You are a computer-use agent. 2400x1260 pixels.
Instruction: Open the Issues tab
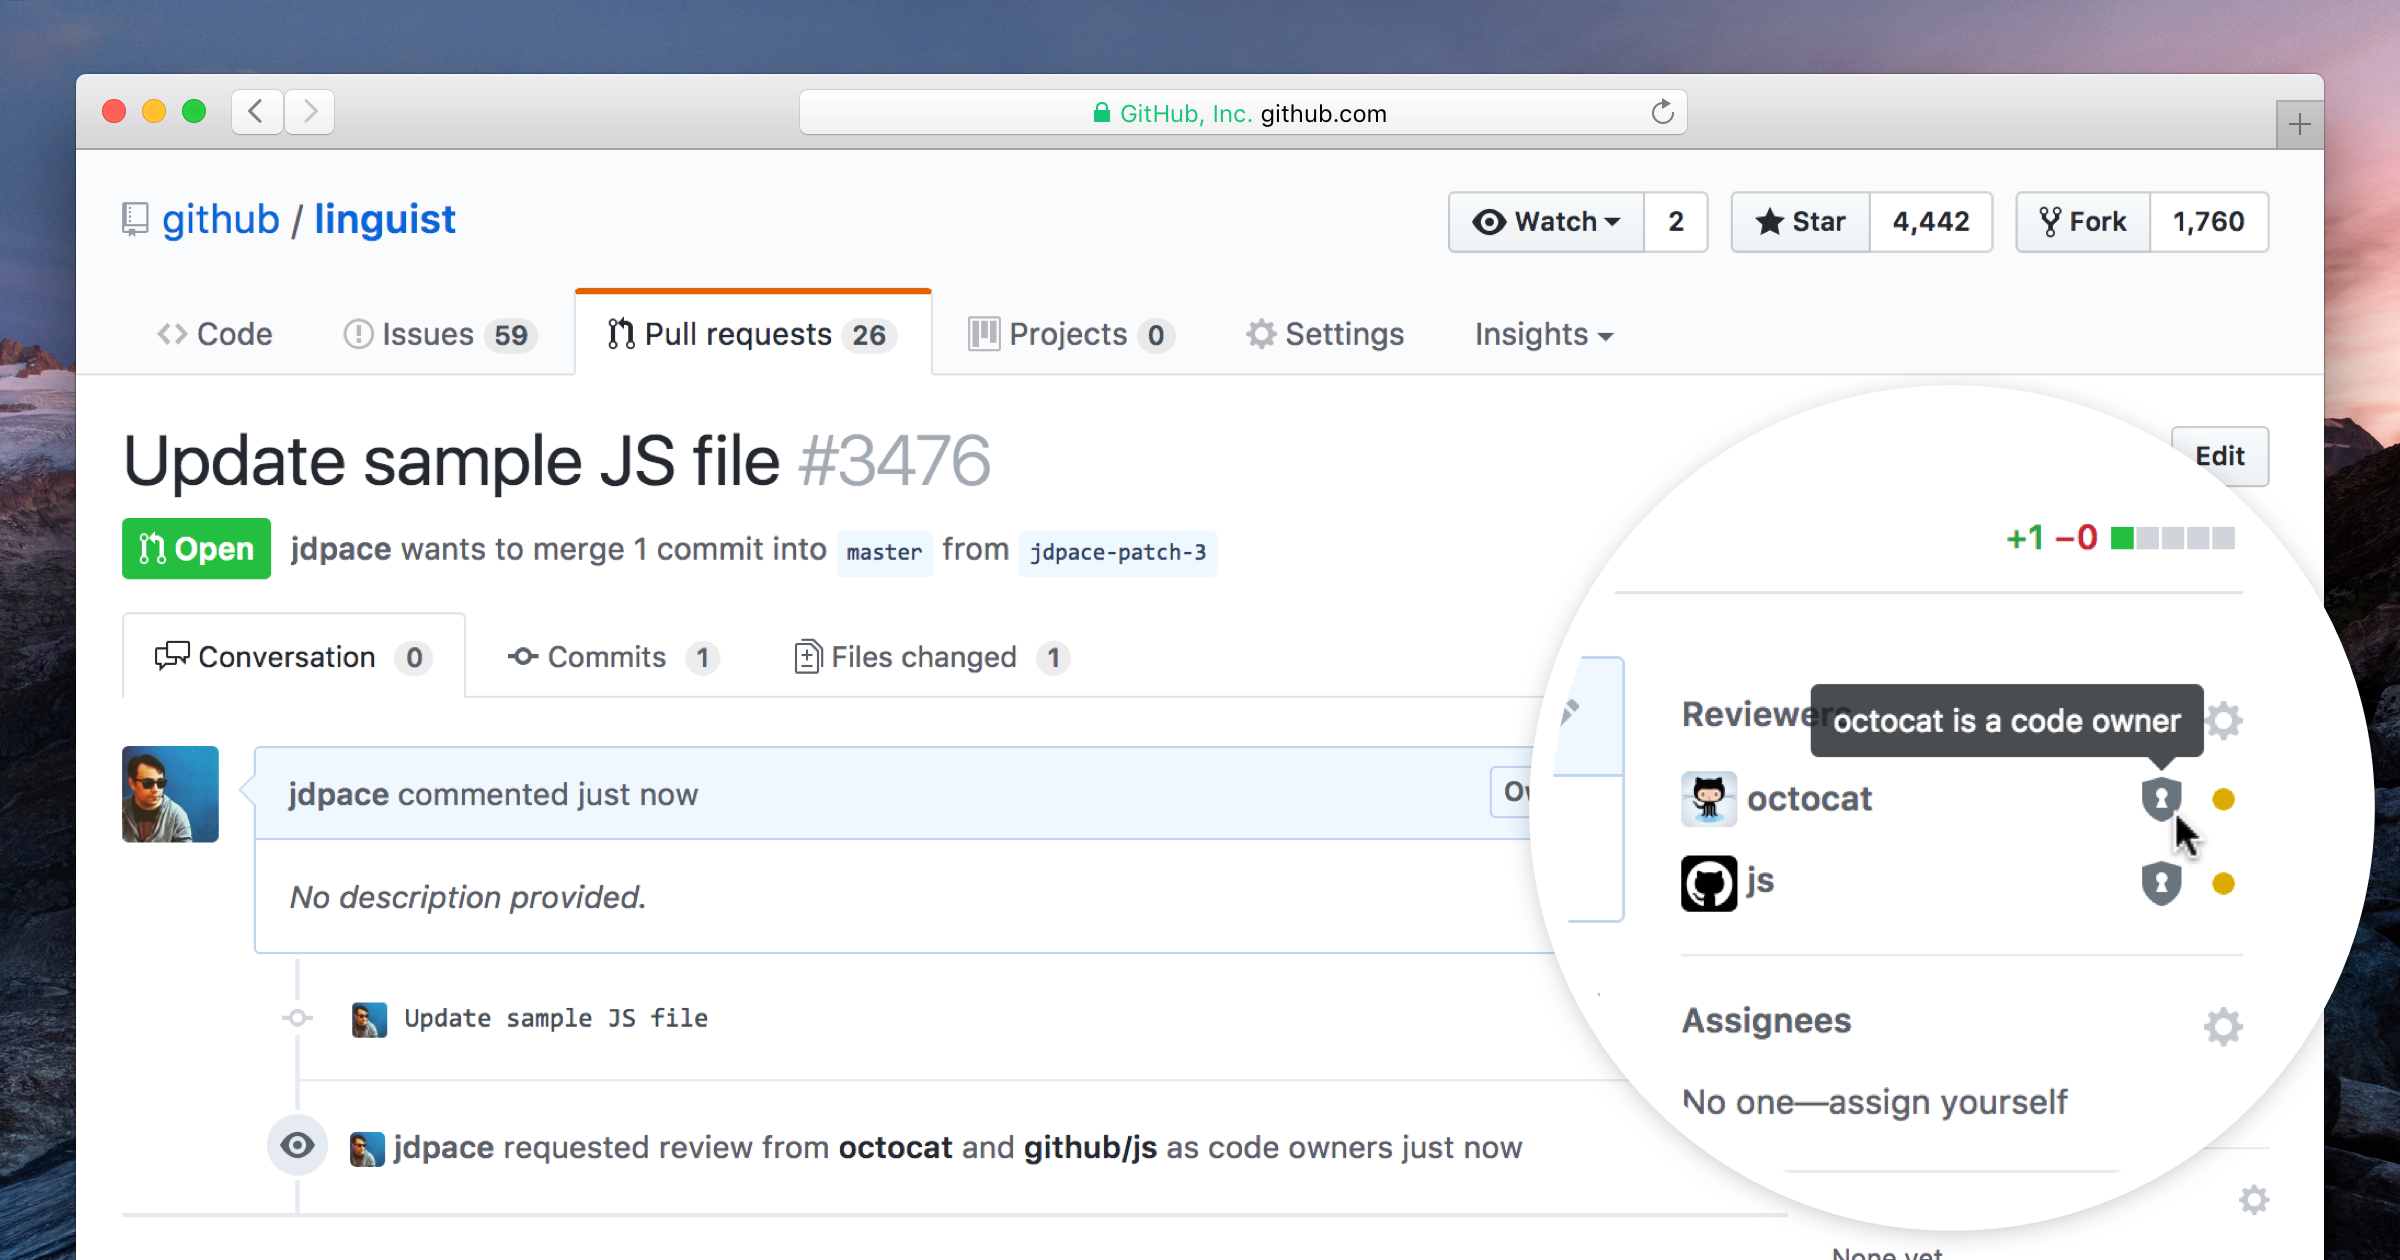[428, 334]
